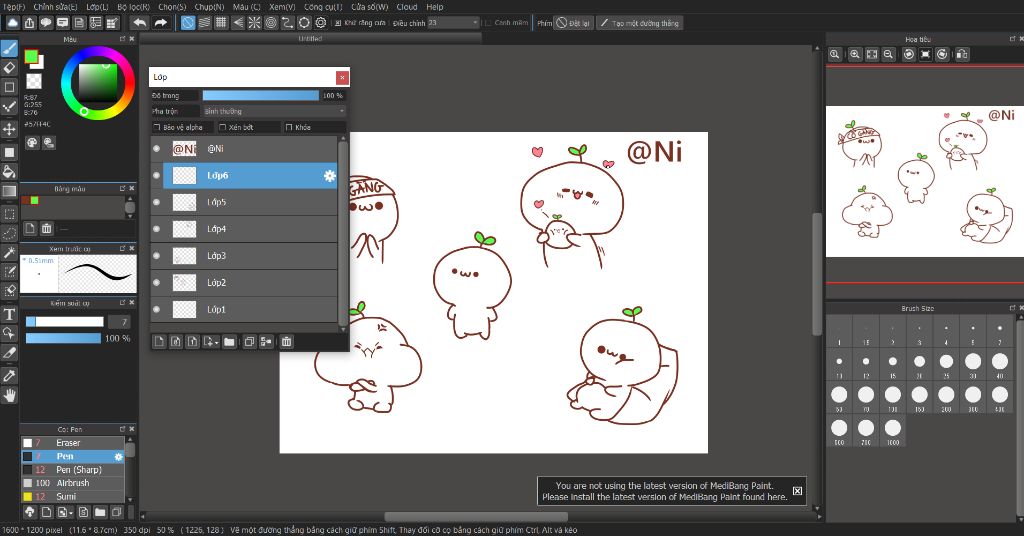Image resolution: width=1024 pixels, height=536 pixels.
Task: Create layer folder in Lớp panel
Action: pos(229,341)
